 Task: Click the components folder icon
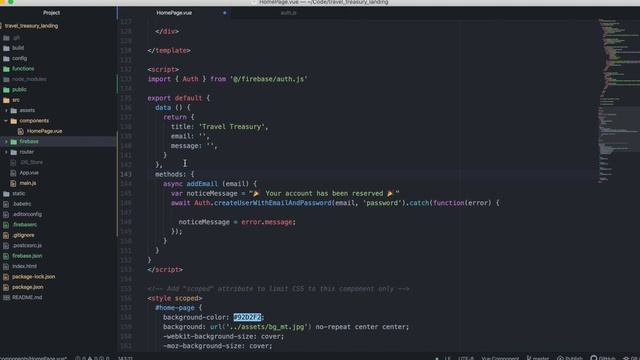click(x=13, y=121)
